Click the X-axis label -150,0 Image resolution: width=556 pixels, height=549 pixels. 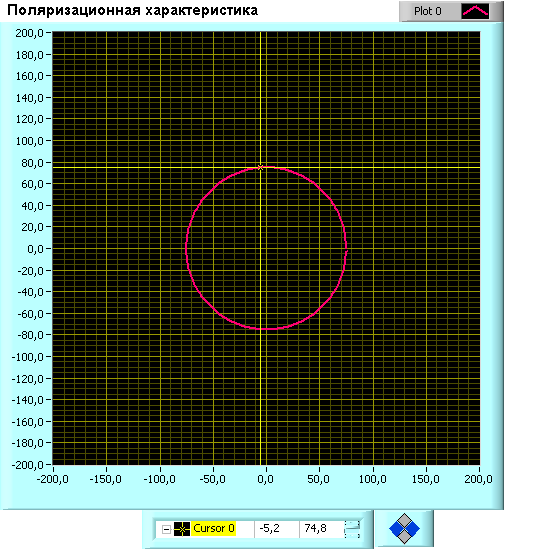coord(105,479)
